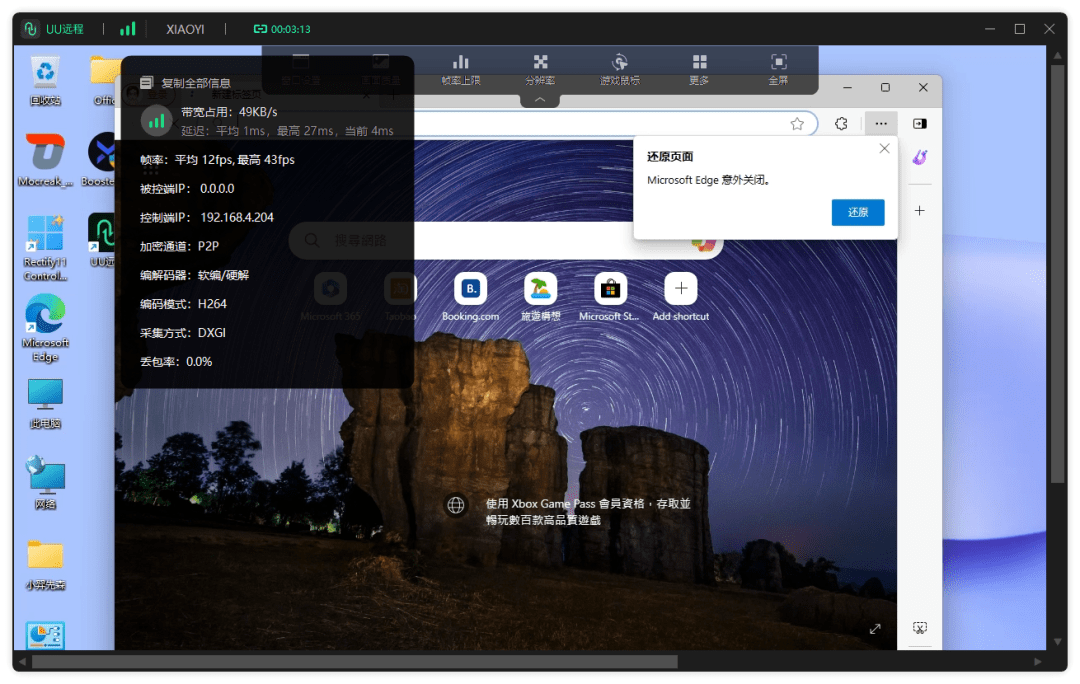Image resolution: width=1080 pixels, height=684 pixels.
Task: Open Edge's three-dot settings menu
Action: pos(881,124)
